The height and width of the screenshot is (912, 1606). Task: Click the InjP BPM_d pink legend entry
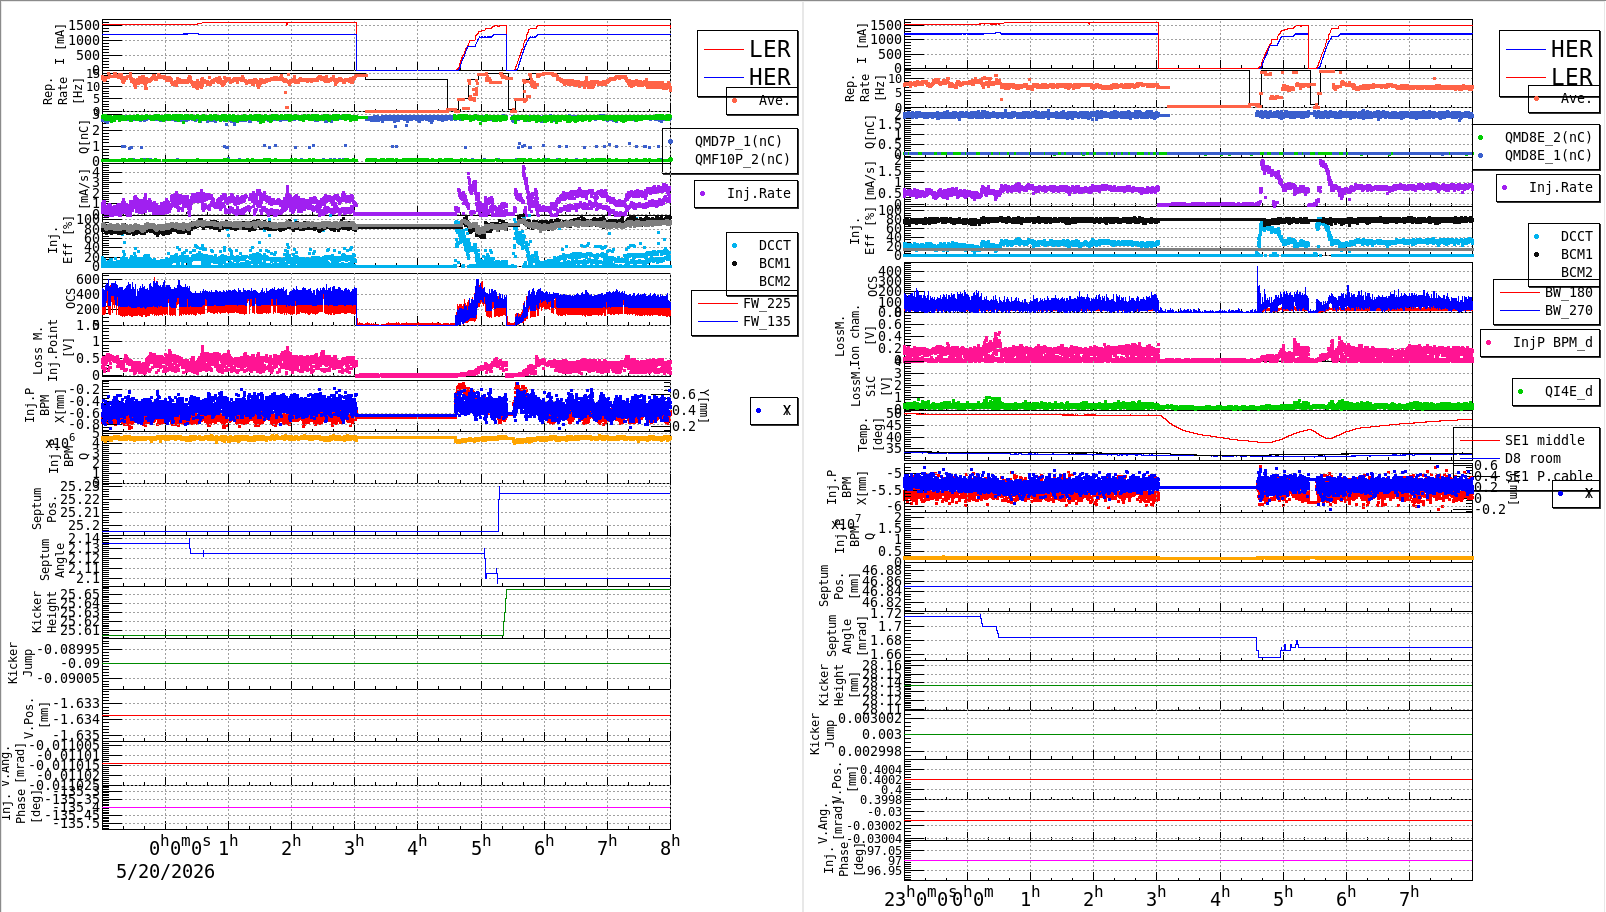coord(1540,342)
